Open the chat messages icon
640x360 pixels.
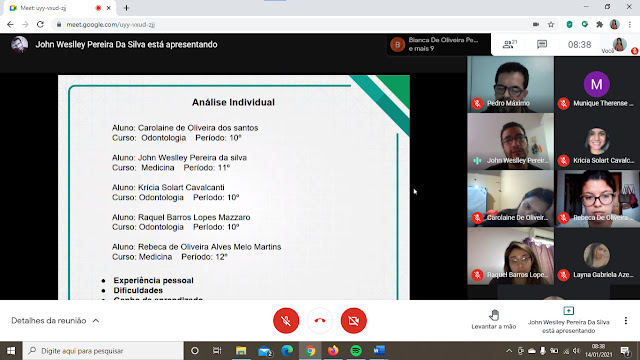point(542,44)
